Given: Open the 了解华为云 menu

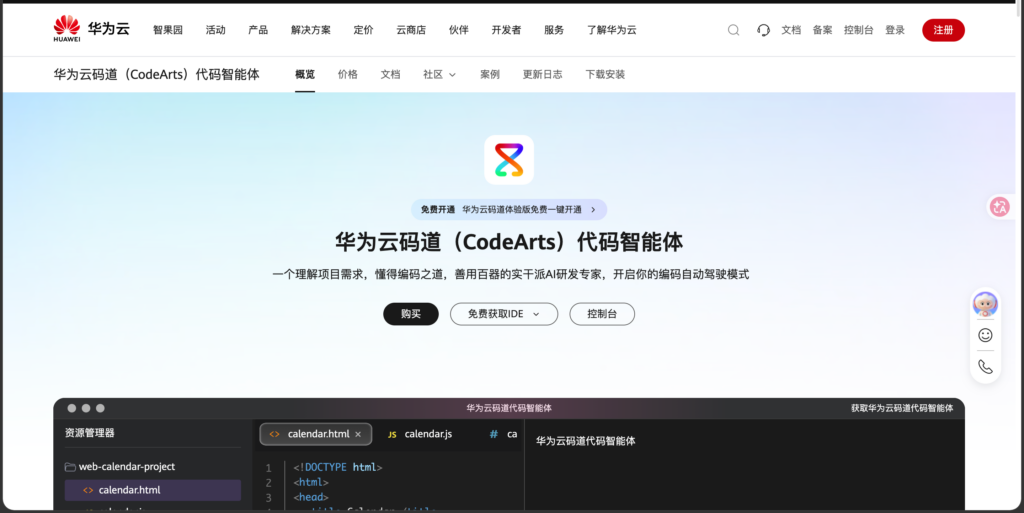Looking at the screenshot, I should tap(611, 30).
